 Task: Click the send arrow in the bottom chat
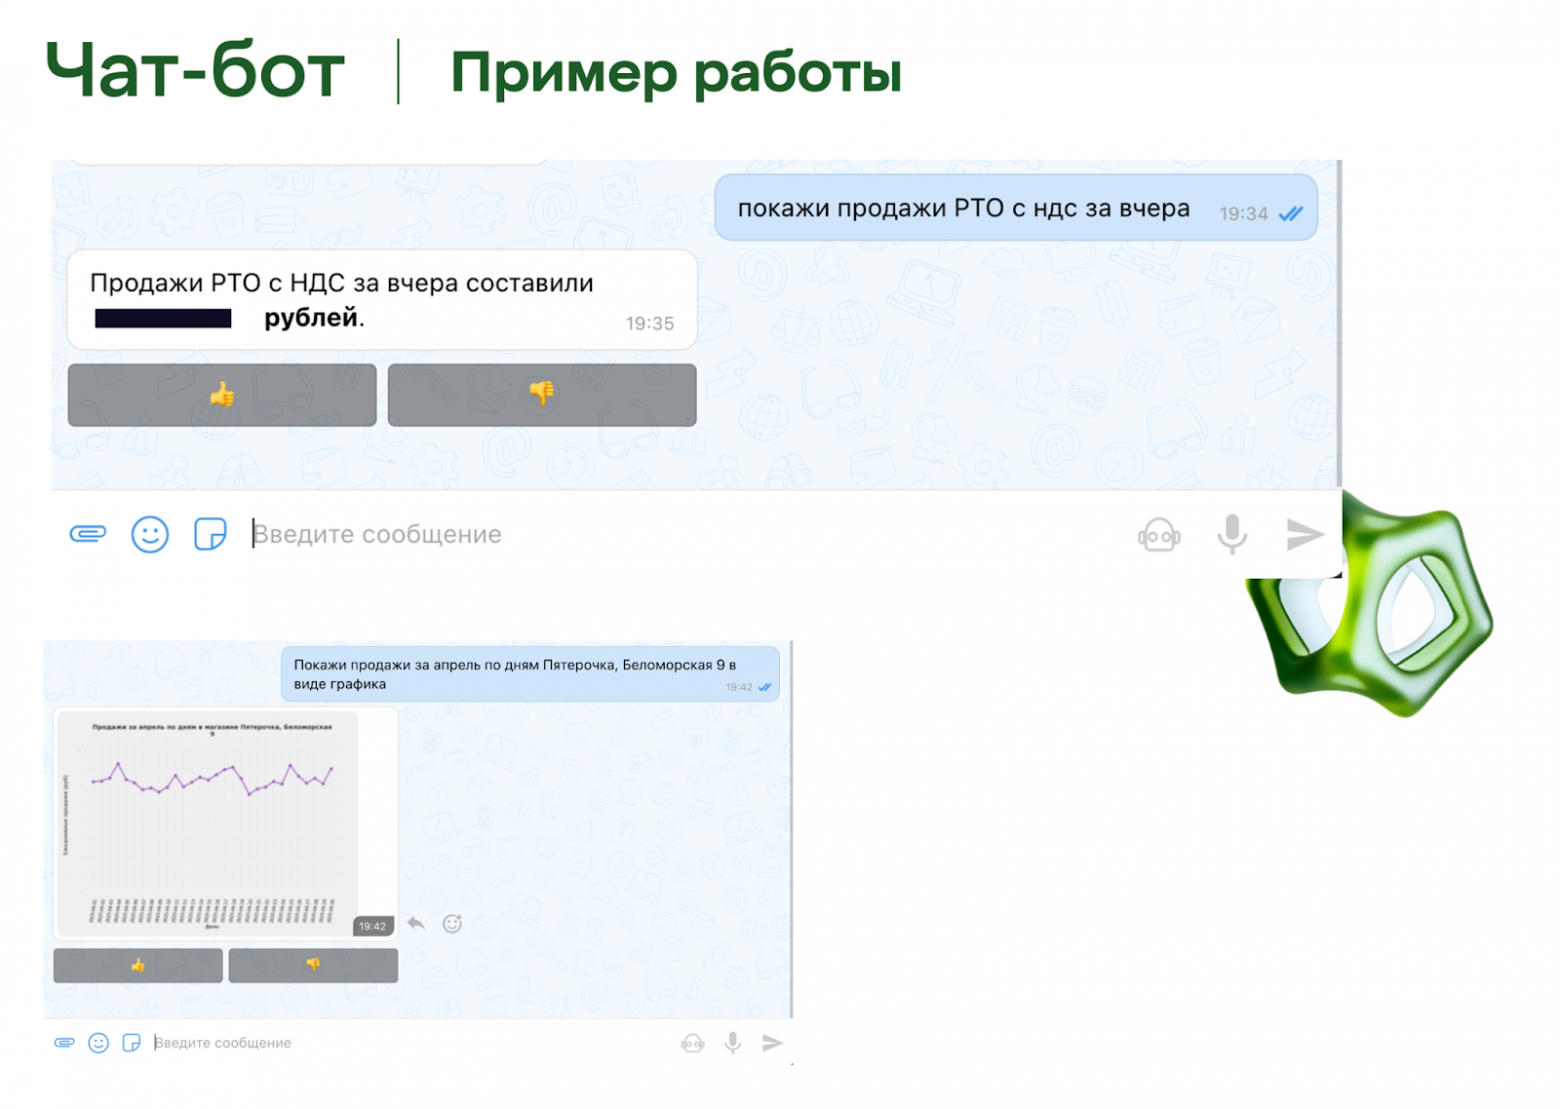[771, 1042]
